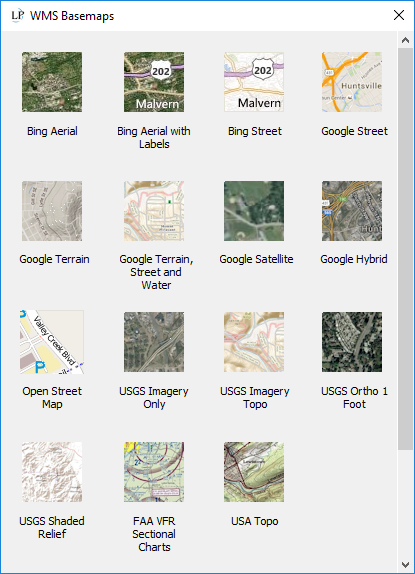Click the "Google Satellite" caption
Screen dimensions: 415x574
256,259
